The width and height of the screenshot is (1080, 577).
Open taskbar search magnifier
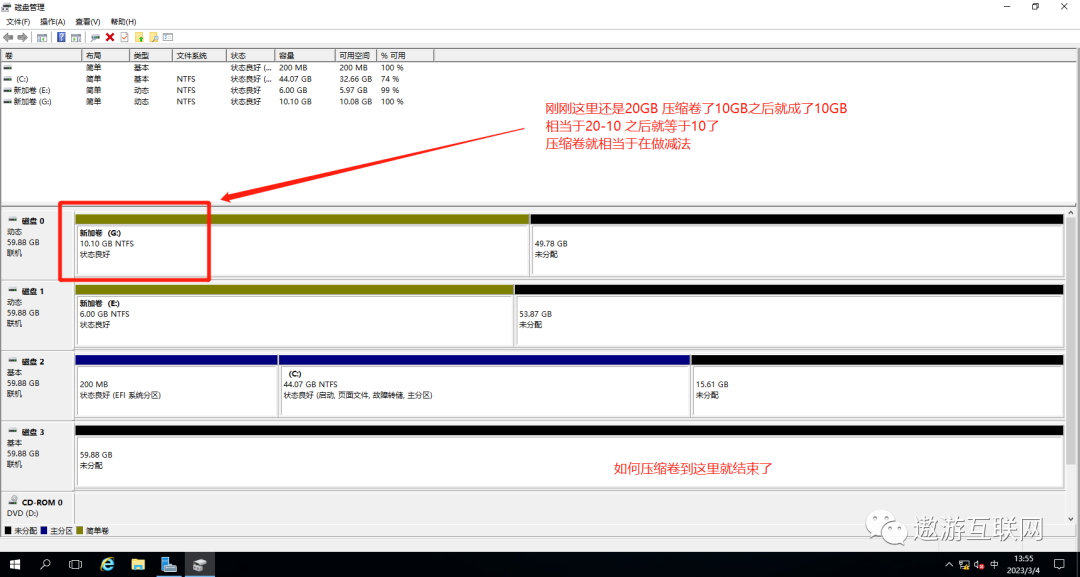(45, 565)
